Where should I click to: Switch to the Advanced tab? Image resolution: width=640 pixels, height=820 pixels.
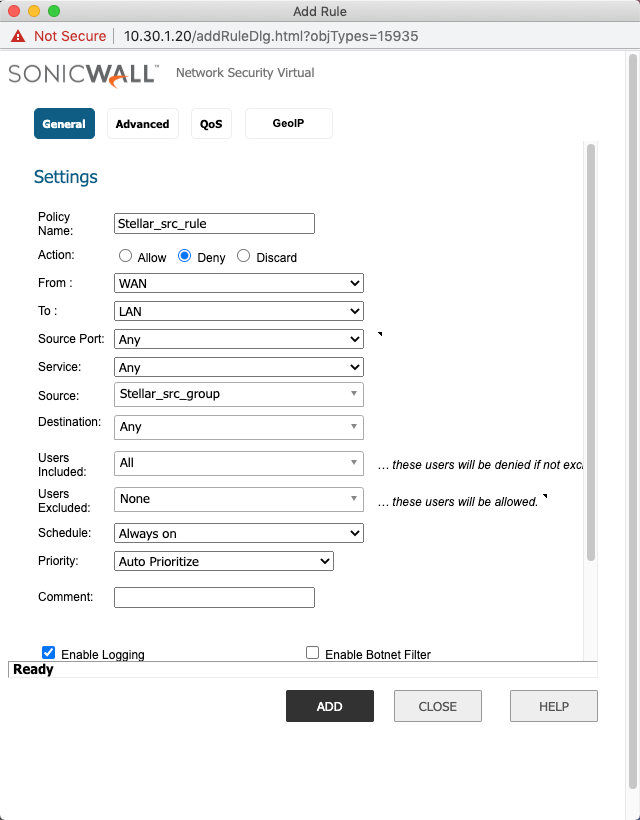[142, 124]
